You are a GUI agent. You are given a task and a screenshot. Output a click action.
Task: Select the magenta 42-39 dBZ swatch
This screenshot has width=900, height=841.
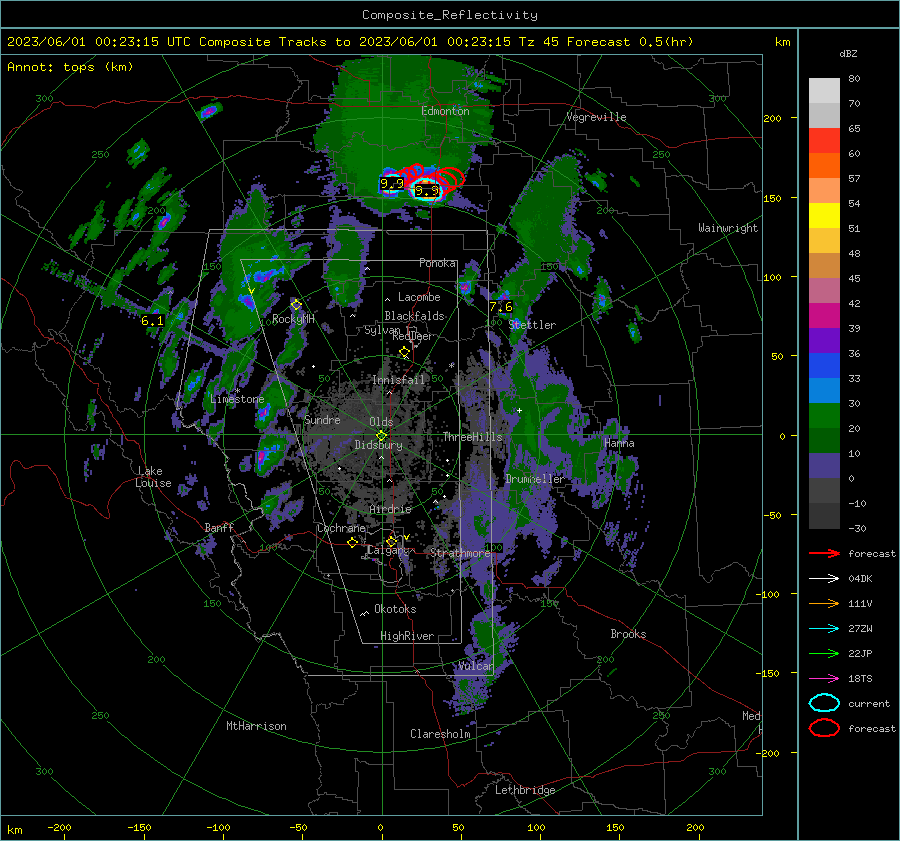click(x=824, y=316)
